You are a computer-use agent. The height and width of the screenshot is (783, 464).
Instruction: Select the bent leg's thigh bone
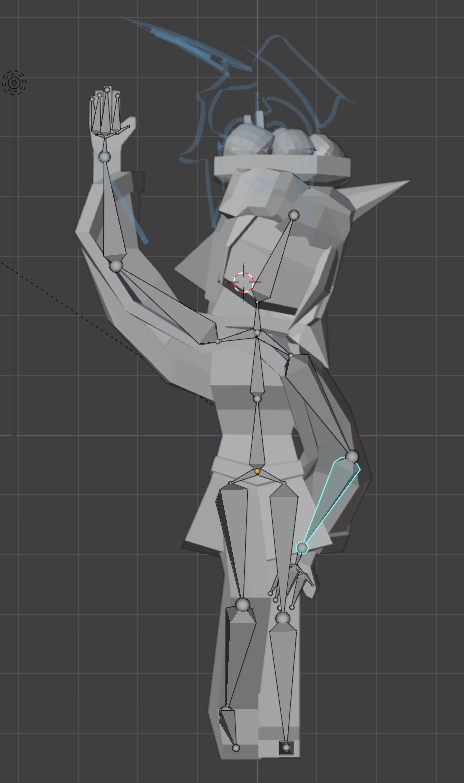click(x=234, y=539)
